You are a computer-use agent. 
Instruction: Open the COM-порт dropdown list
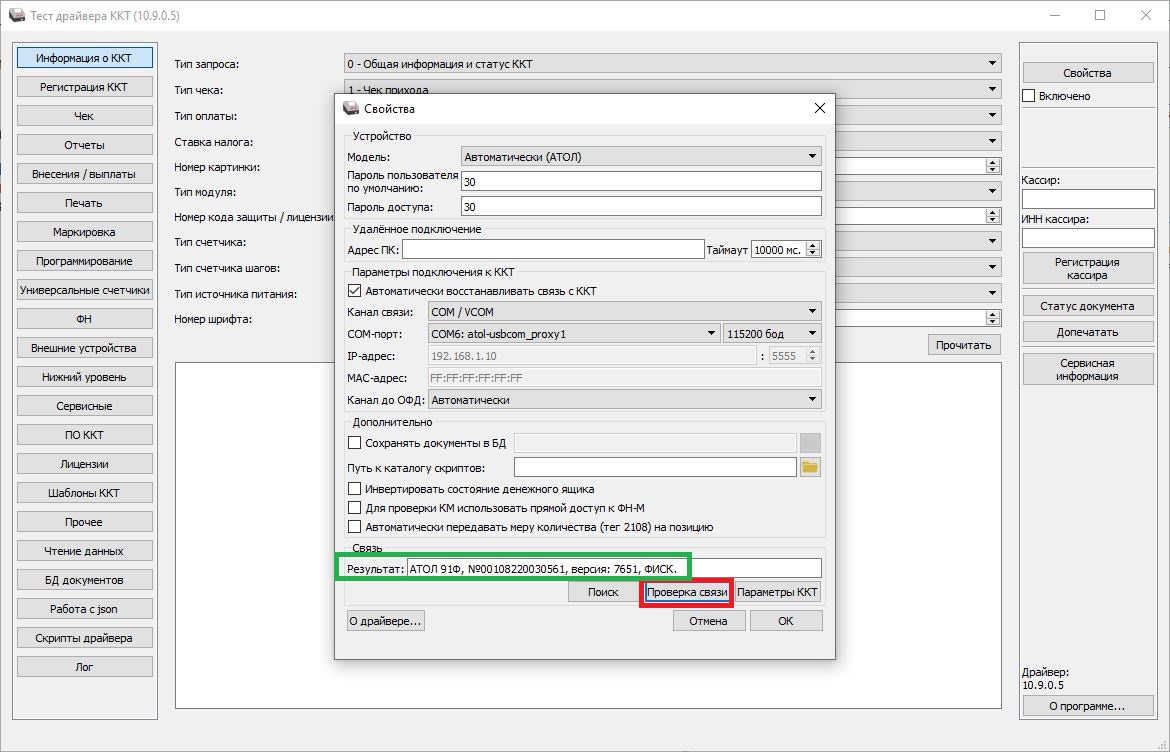tap(572, 333)
